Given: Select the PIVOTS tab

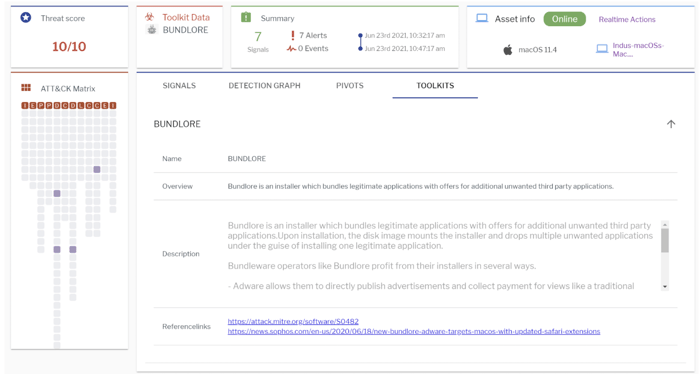Looking at the screenshot, I should [x=350, y=85].
